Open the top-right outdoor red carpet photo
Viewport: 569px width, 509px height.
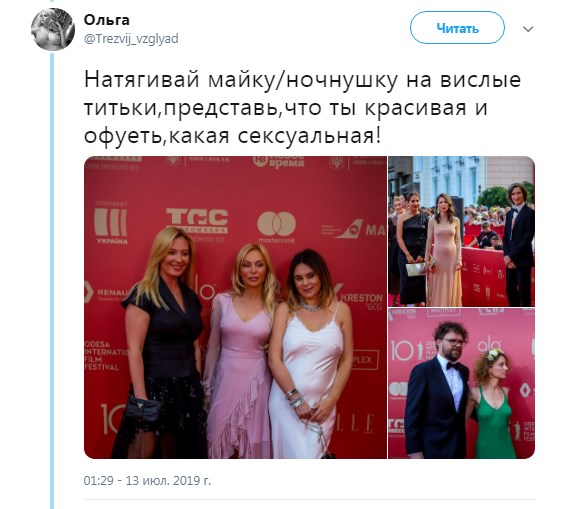click(461, 231)
